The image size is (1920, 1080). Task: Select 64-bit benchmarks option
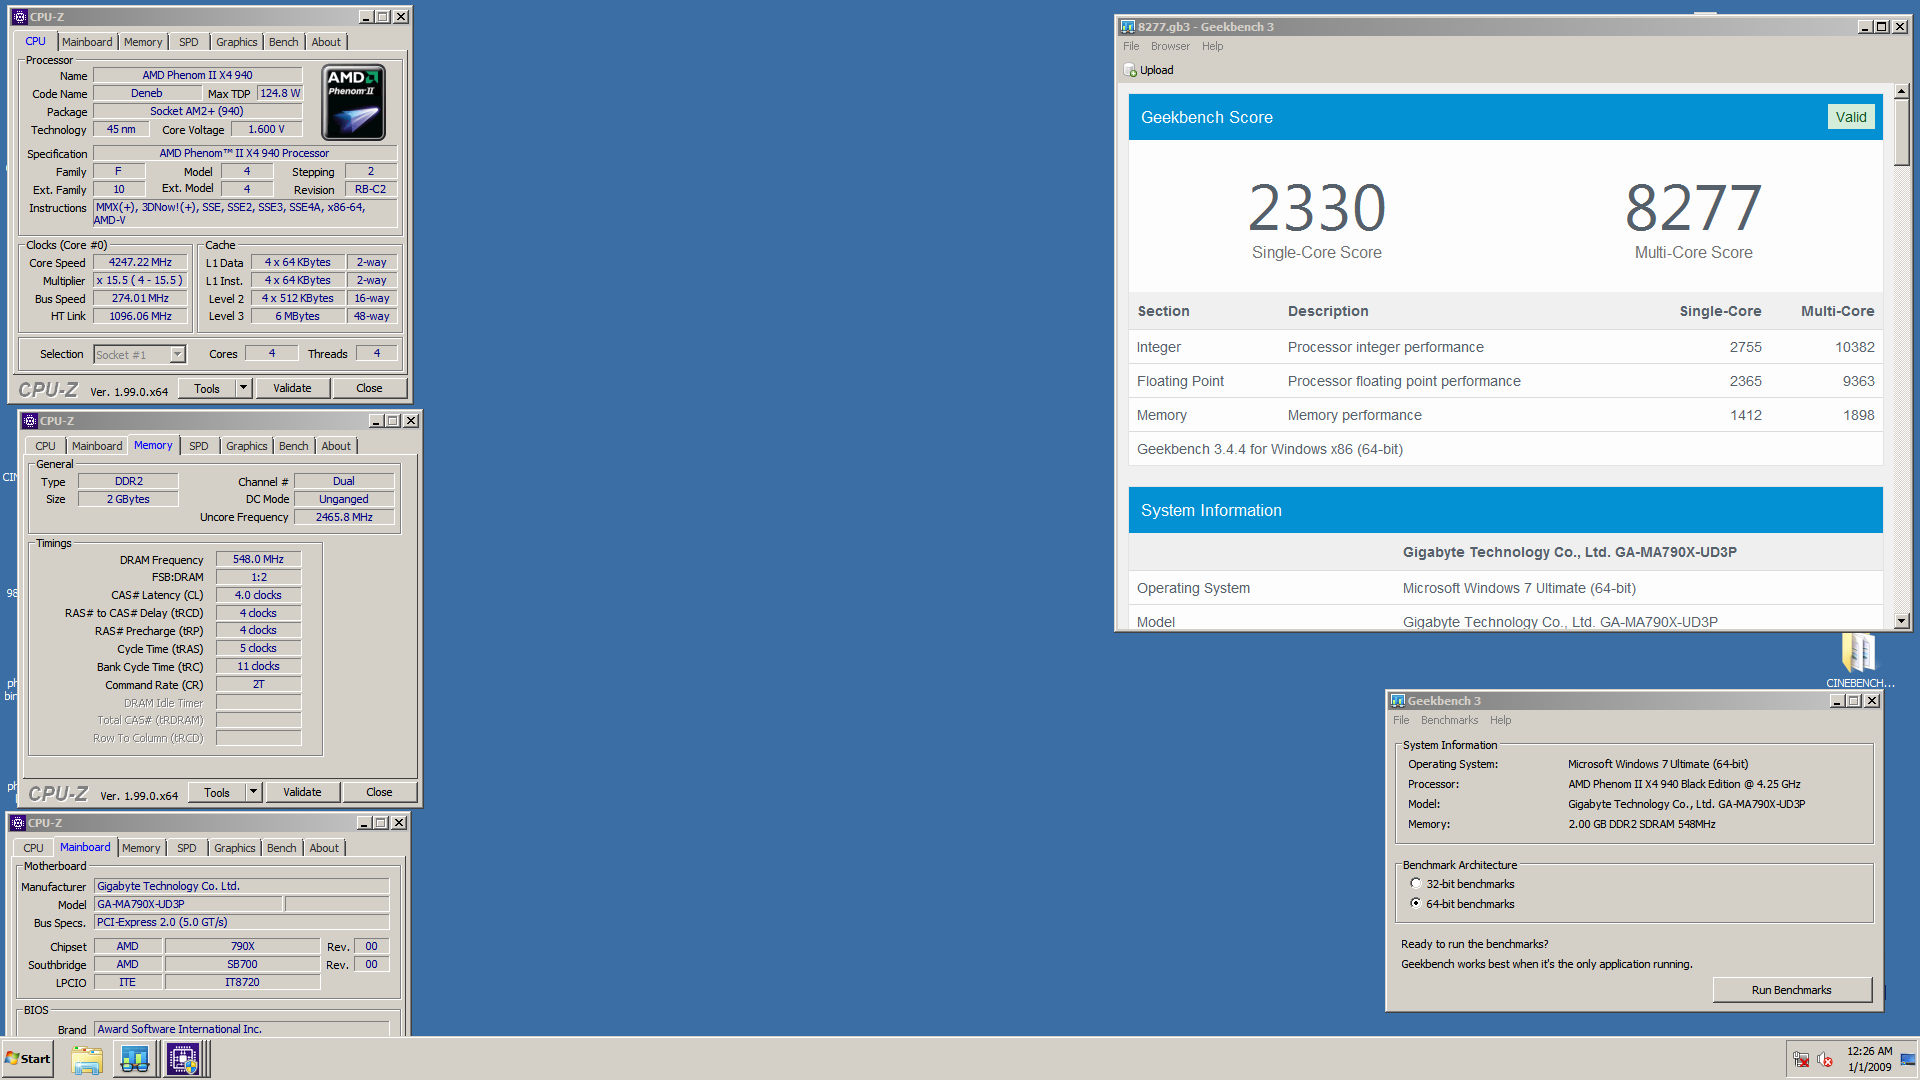pyautogui.click(x=1415, y=904)
